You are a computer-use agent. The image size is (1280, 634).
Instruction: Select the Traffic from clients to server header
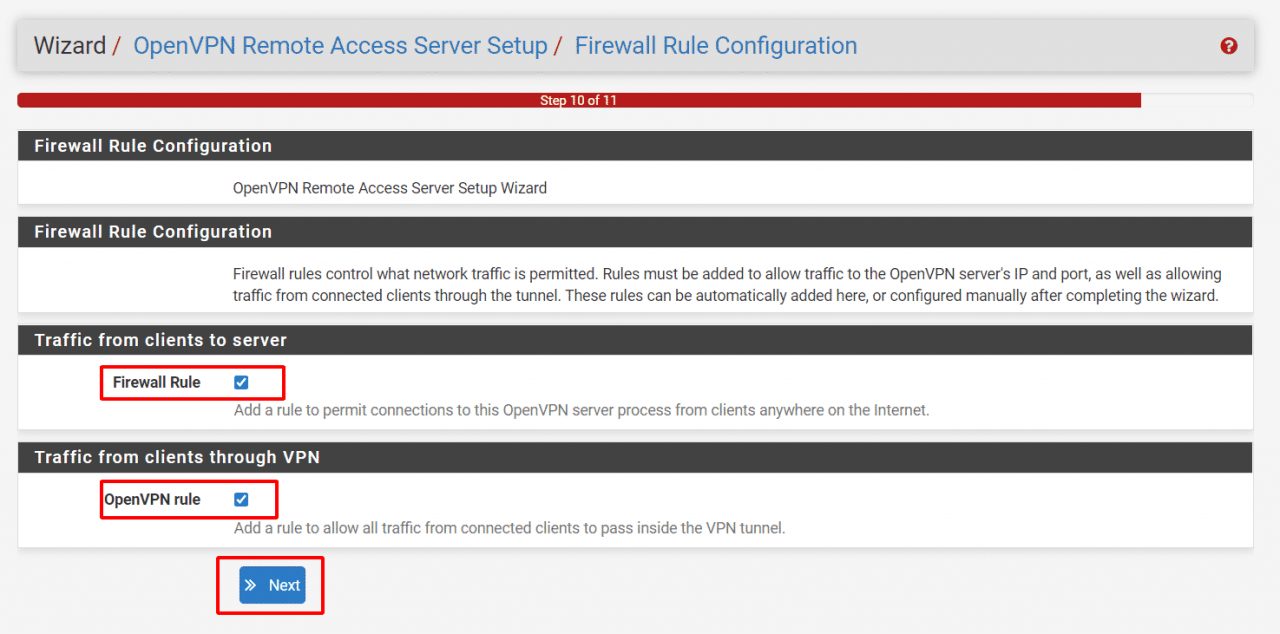pyautogui.click(x=160, y=340)
